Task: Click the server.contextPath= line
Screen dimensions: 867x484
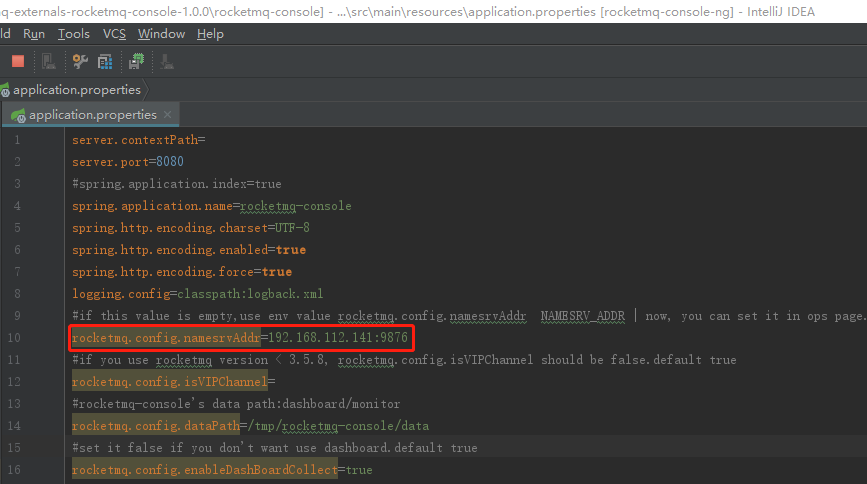Action: click(139, 140)
